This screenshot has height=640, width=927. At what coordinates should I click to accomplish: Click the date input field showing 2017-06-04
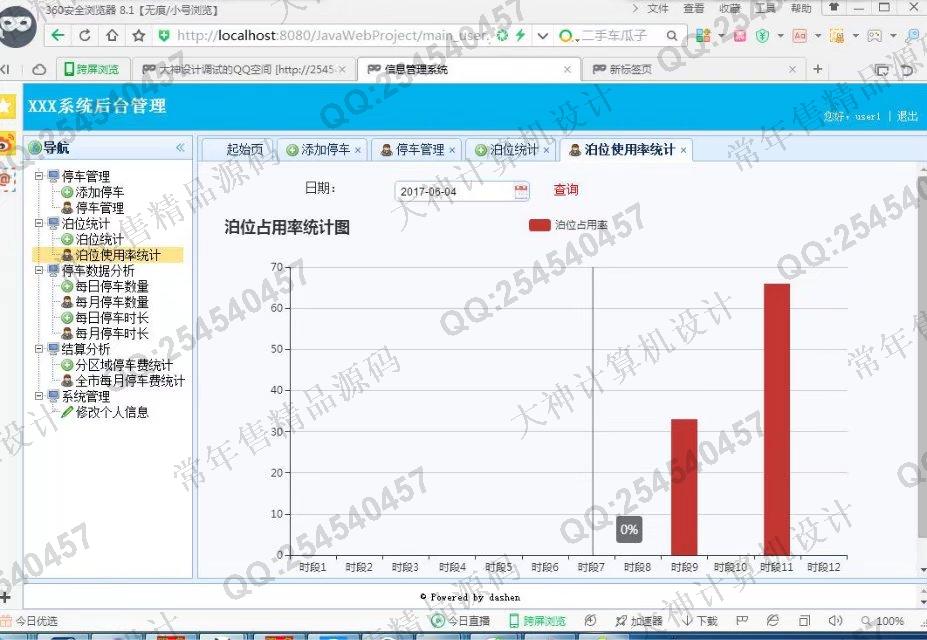coord(453,191)
